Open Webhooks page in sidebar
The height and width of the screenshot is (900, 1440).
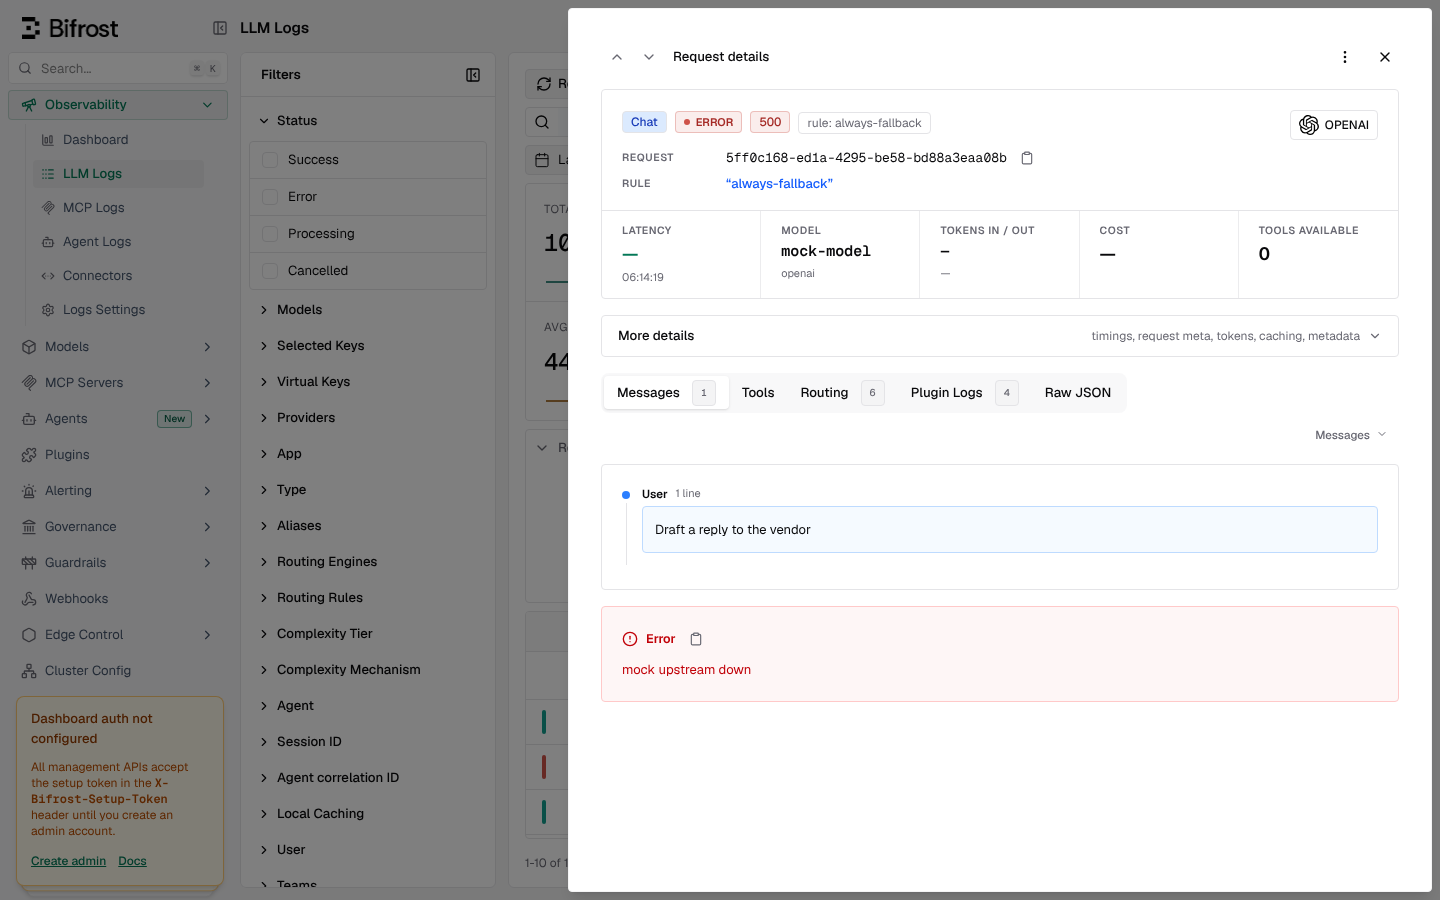[118, 599]
